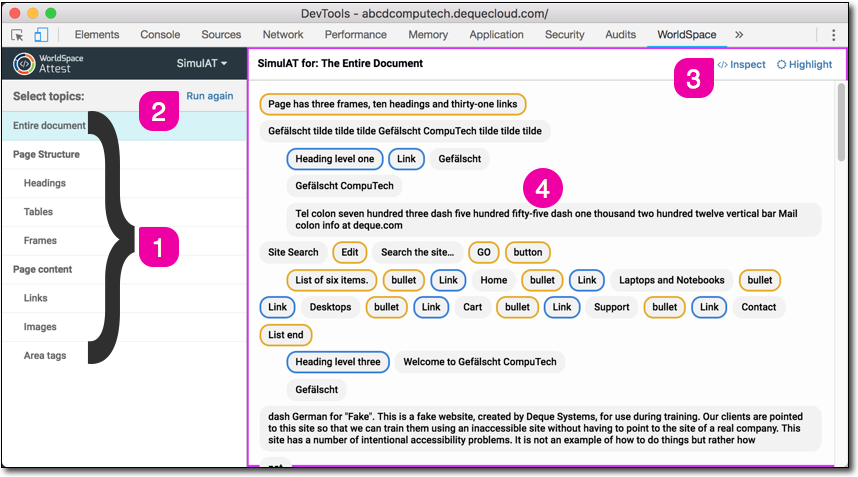Click 'Welcome to Gefälscht CompuTech' chip
Screen dimensions: 858x477
tap(479, 362)
